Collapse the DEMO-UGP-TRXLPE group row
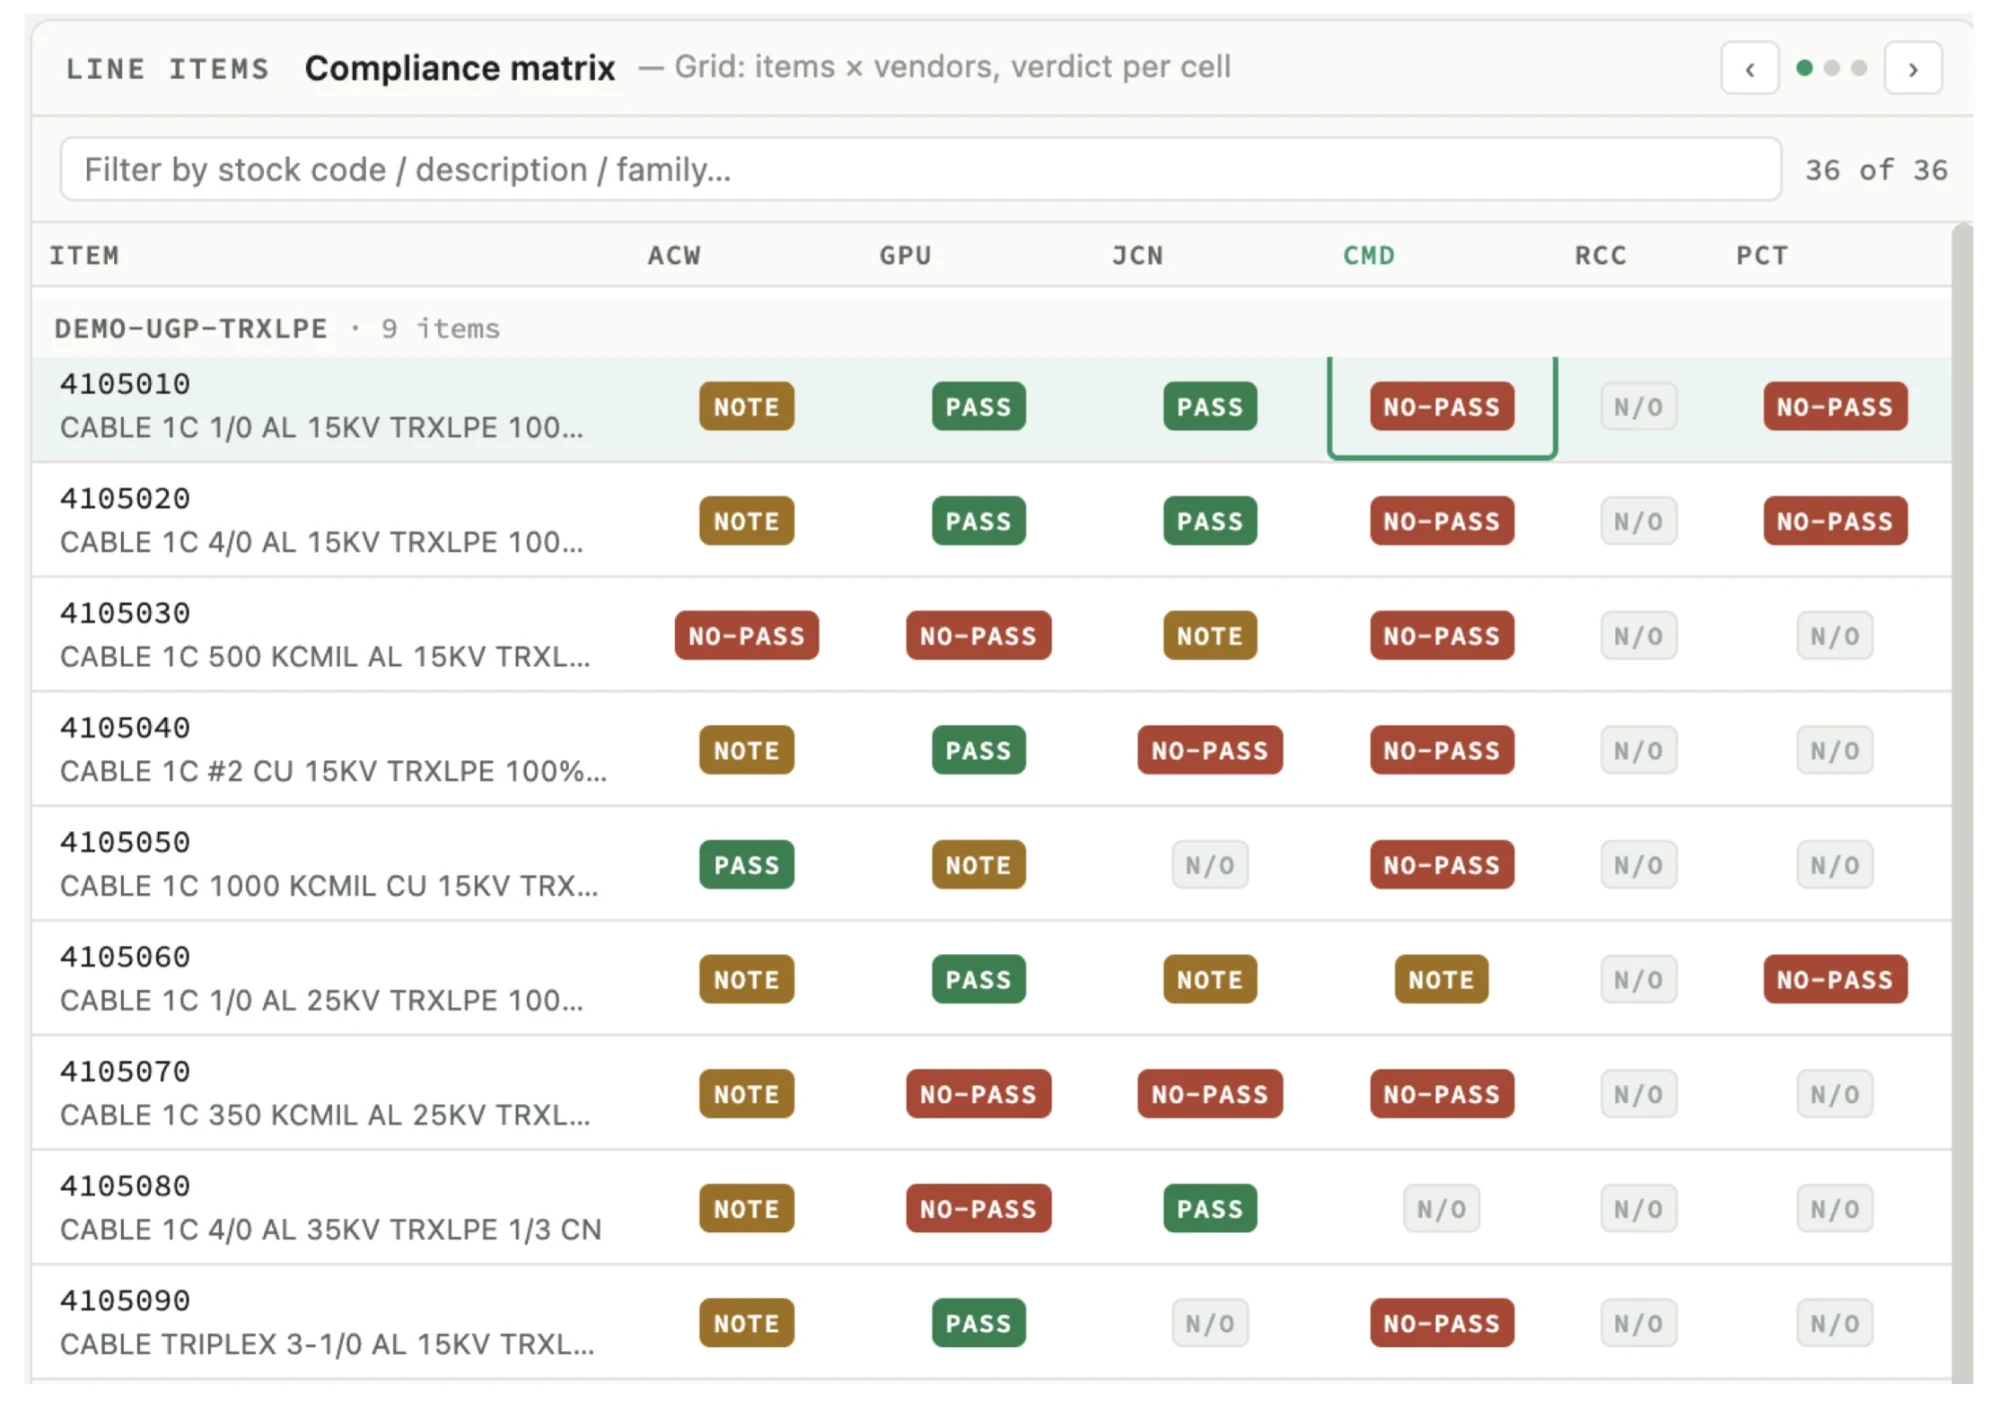The width and height of the screenshot is (2000, 1409). (x=990, y=328)
